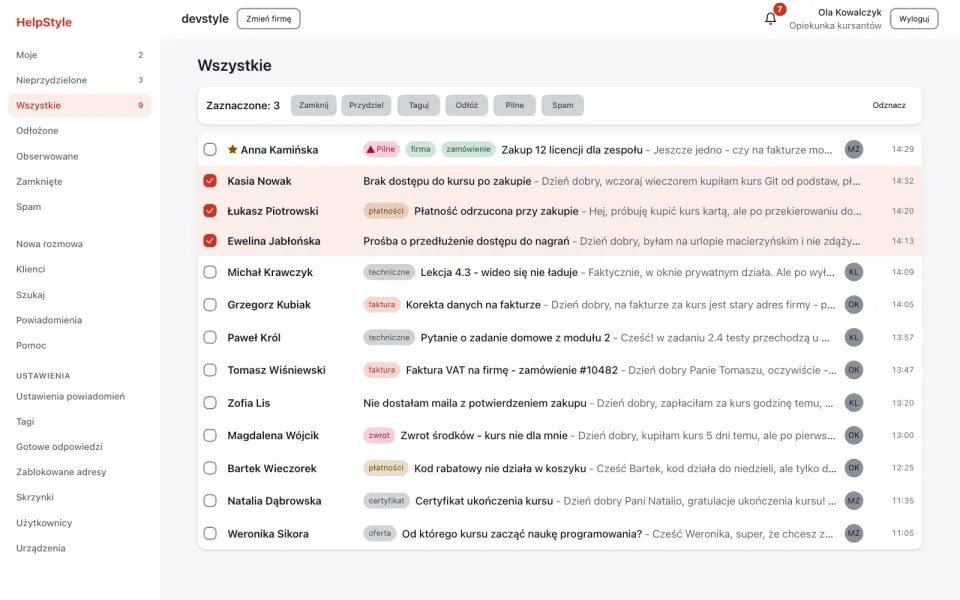
Task: Check the Paweł Król conversation
Action: [x=210, y=337]
